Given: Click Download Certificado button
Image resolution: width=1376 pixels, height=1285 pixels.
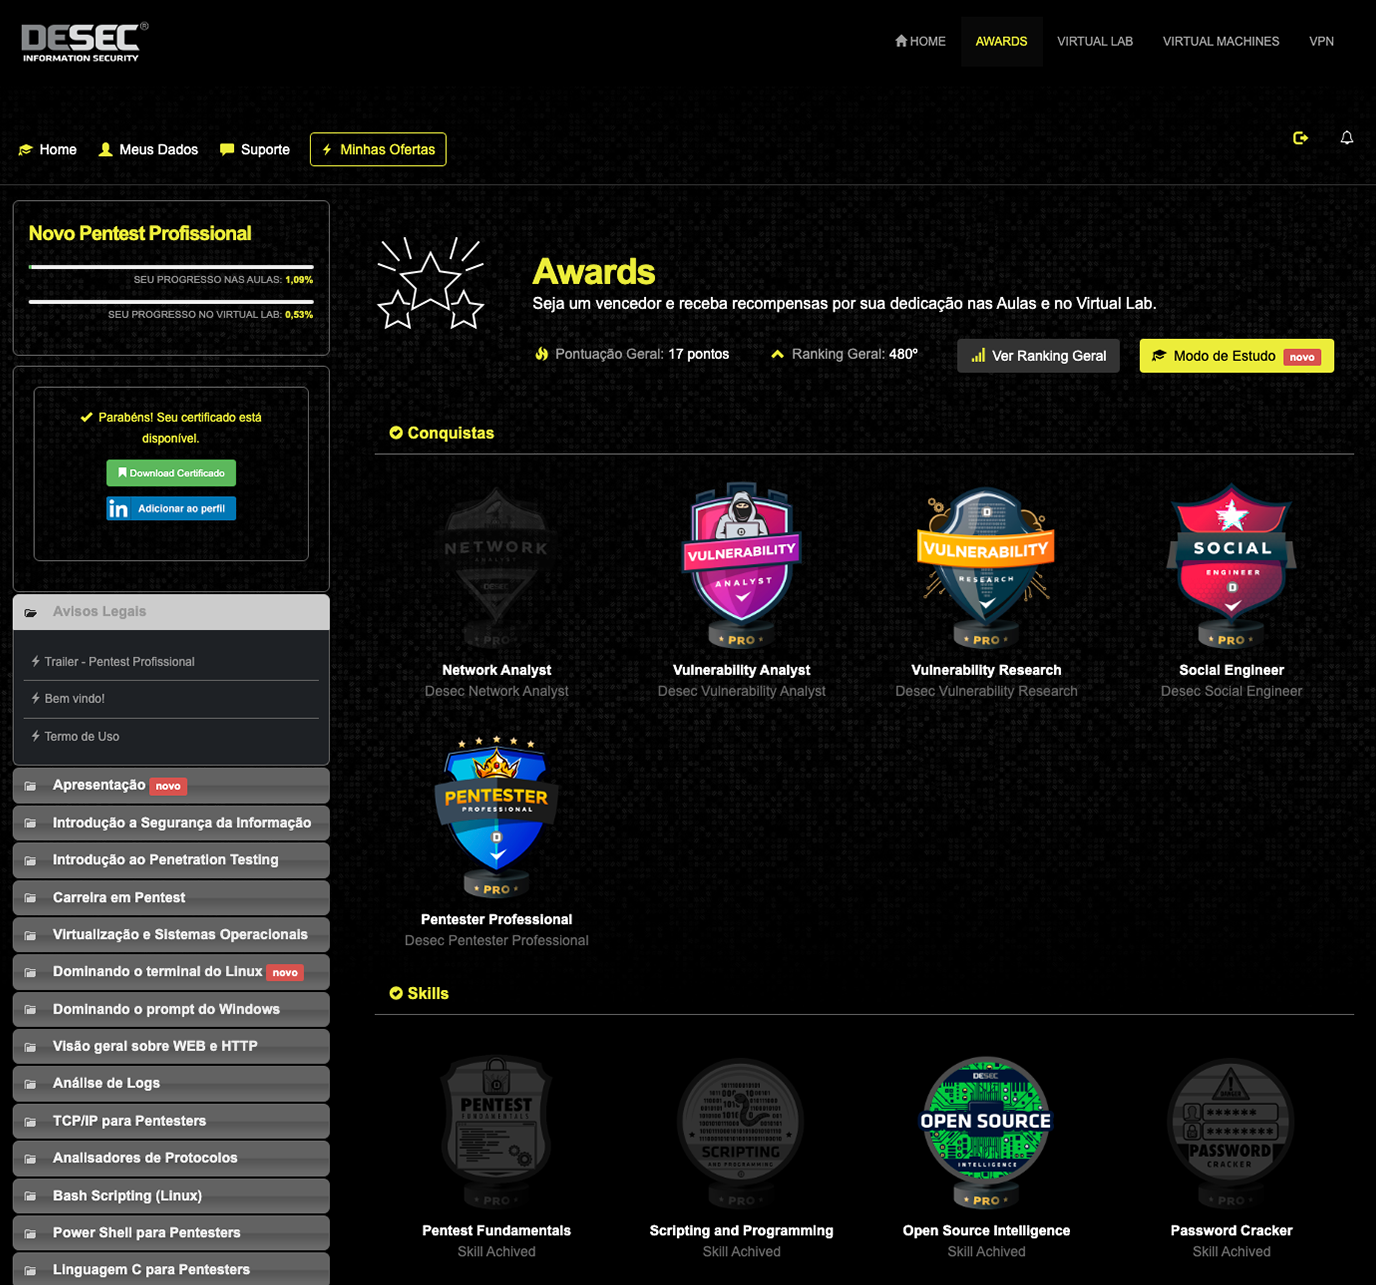Looking at the screenshot, I should point(171,473).
